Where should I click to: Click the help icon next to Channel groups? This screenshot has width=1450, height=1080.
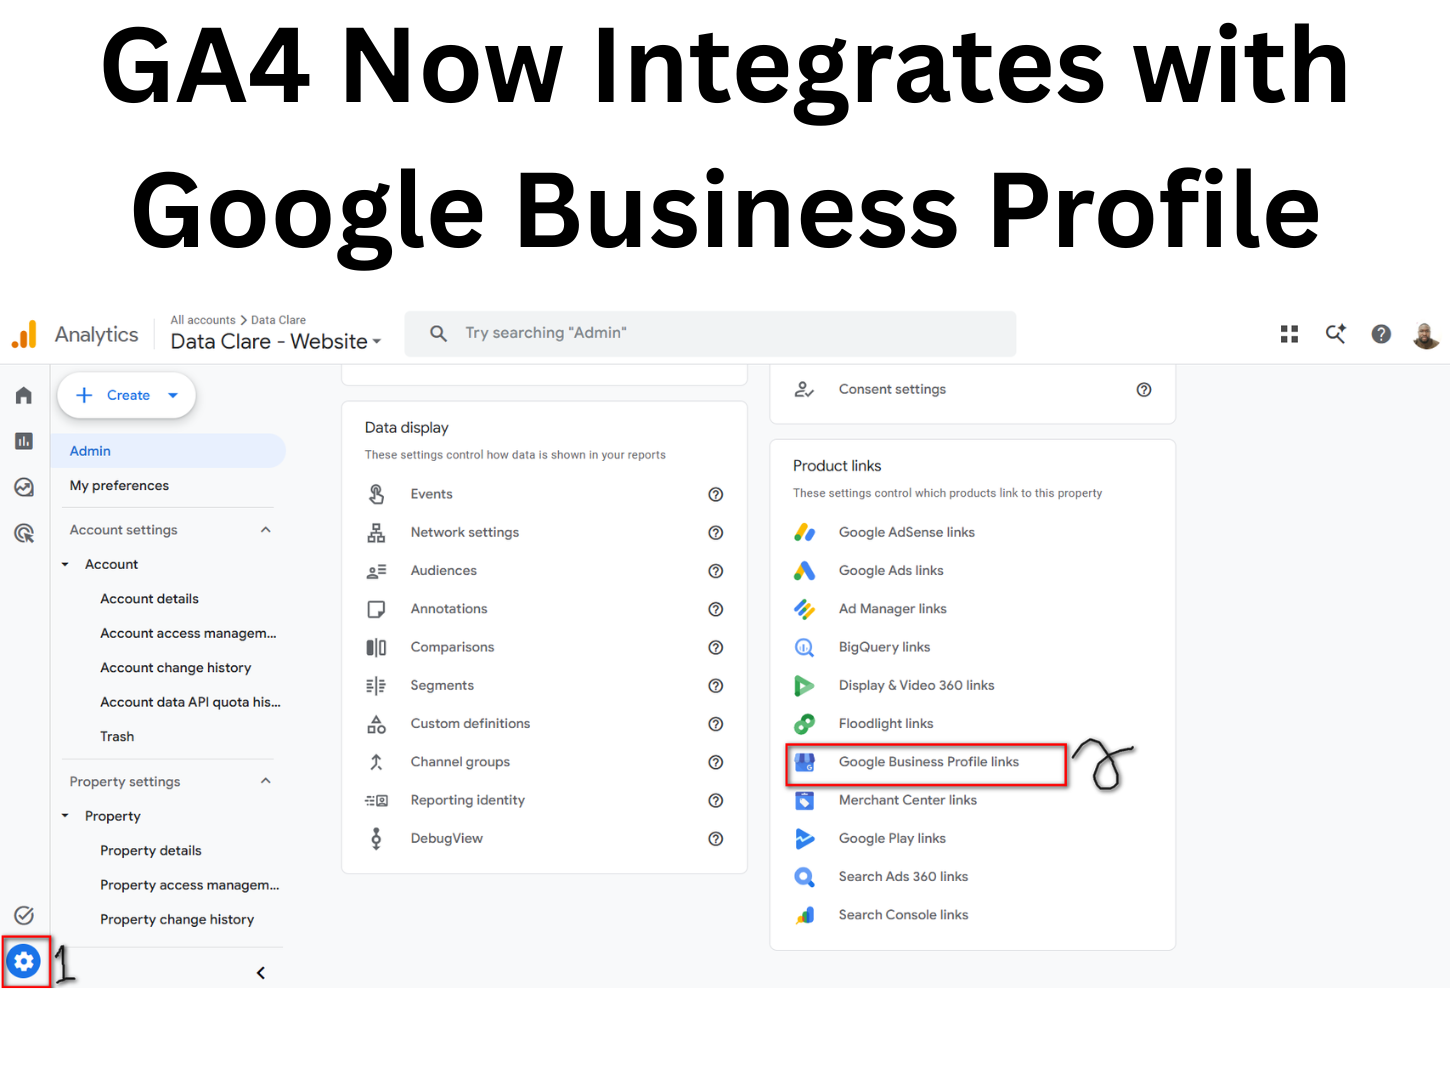tap(716, 762)
